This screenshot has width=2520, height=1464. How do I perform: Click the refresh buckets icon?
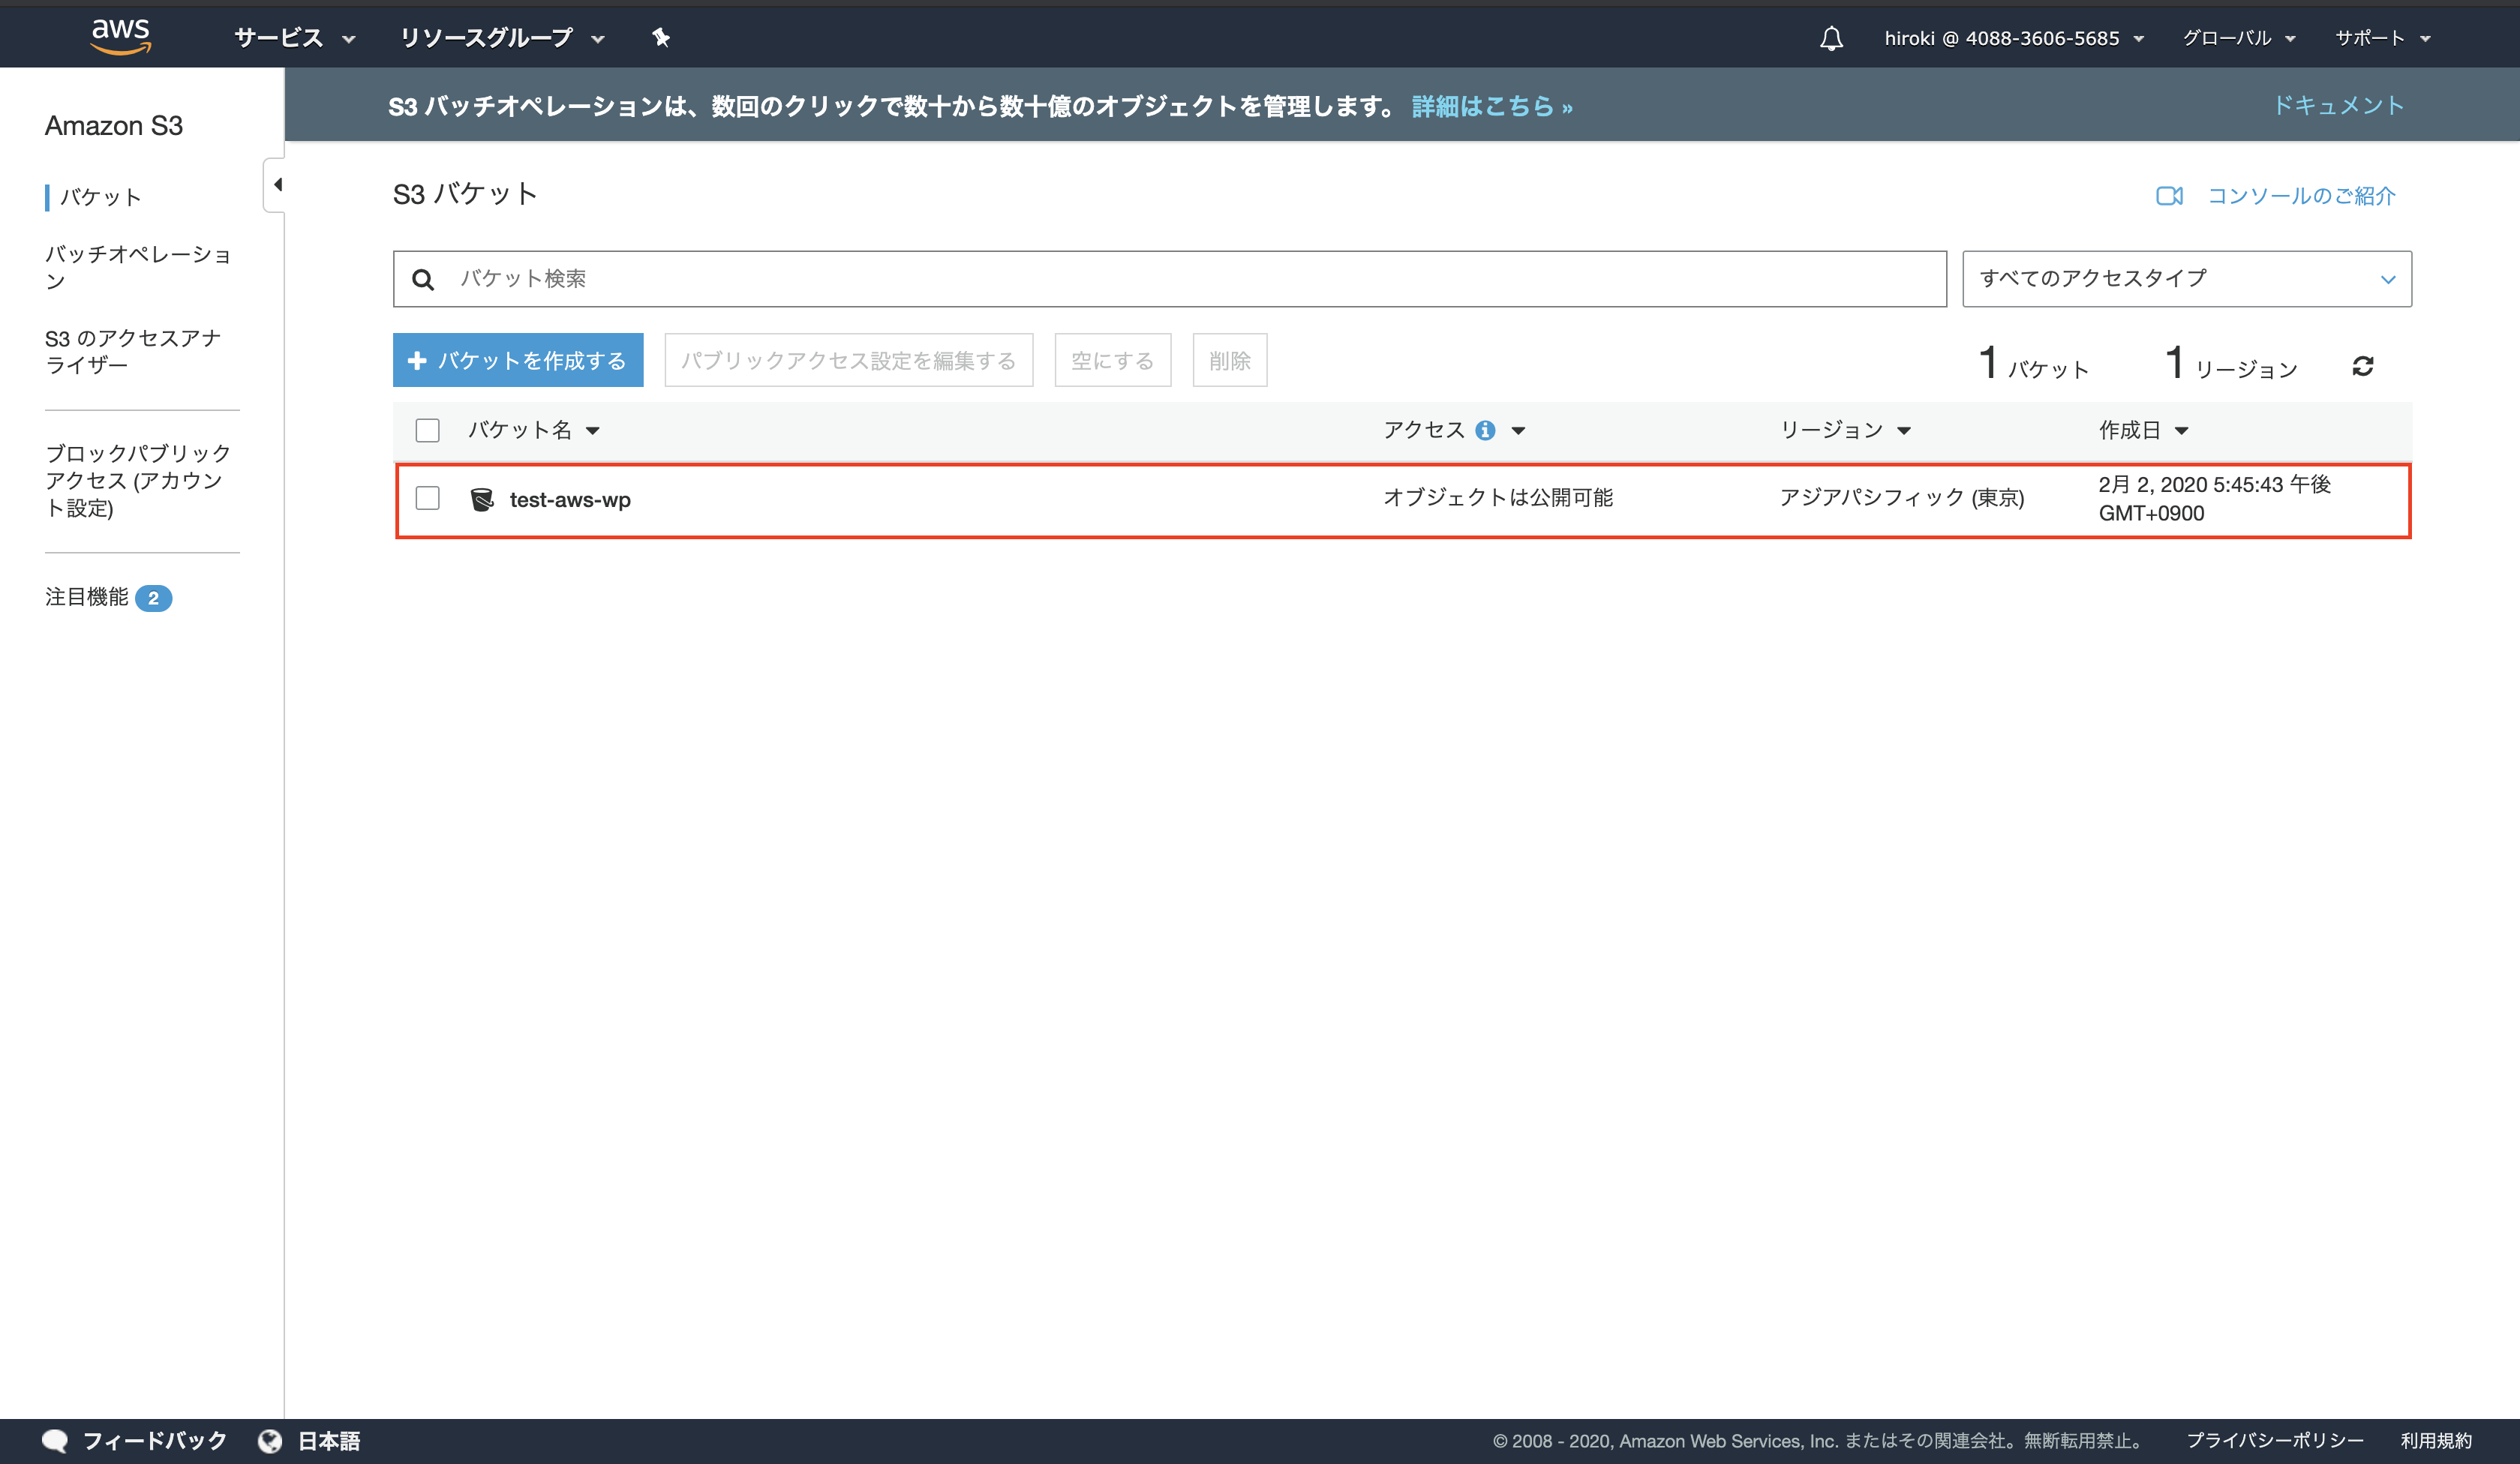2363,366
